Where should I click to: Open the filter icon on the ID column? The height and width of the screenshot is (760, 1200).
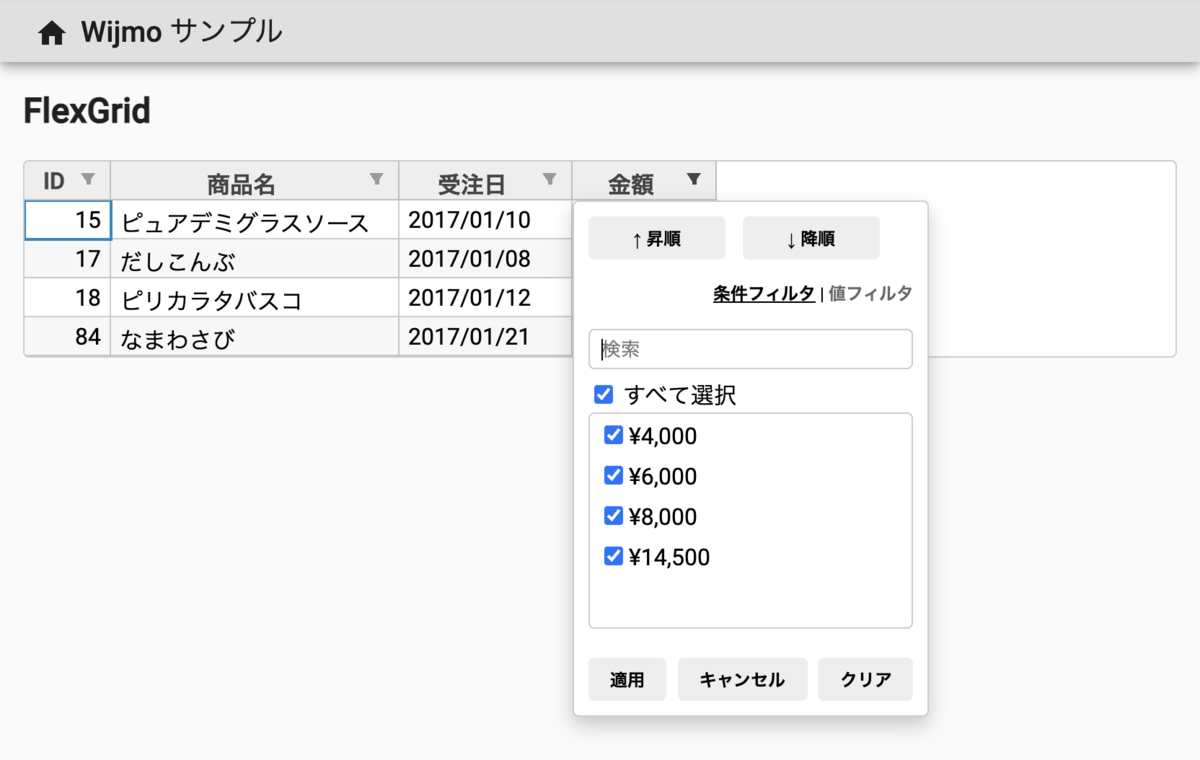(x=90, y=180)
